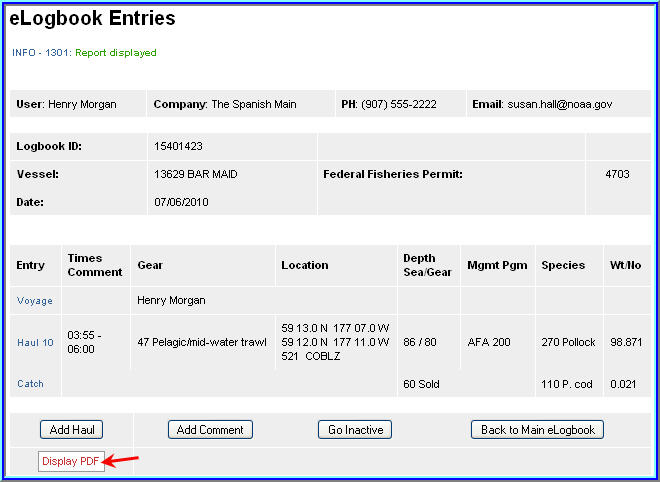The image size is (660, 482).
Task: Click the Mgmt Pgm column header
Action: pos(497,265)
